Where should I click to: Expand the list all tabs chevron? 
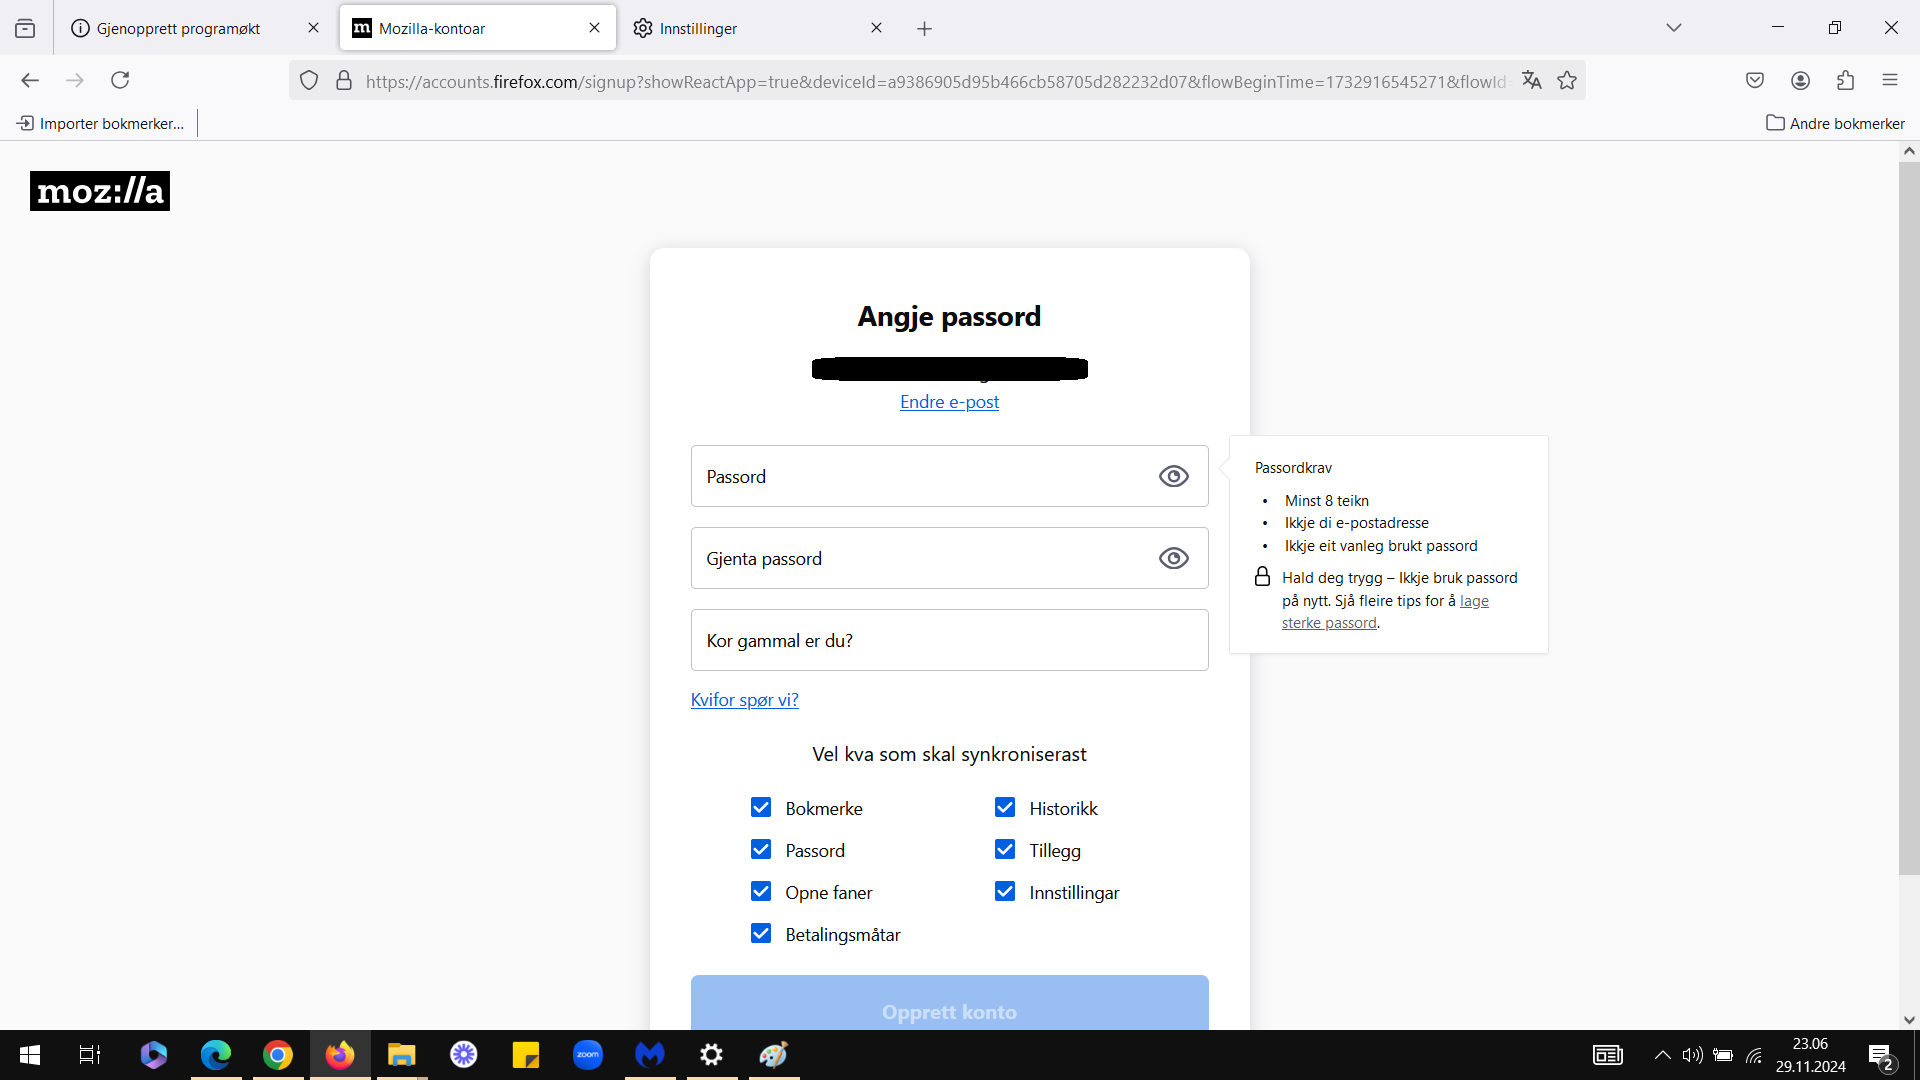pyautogui.click(x=1674, y=28)
